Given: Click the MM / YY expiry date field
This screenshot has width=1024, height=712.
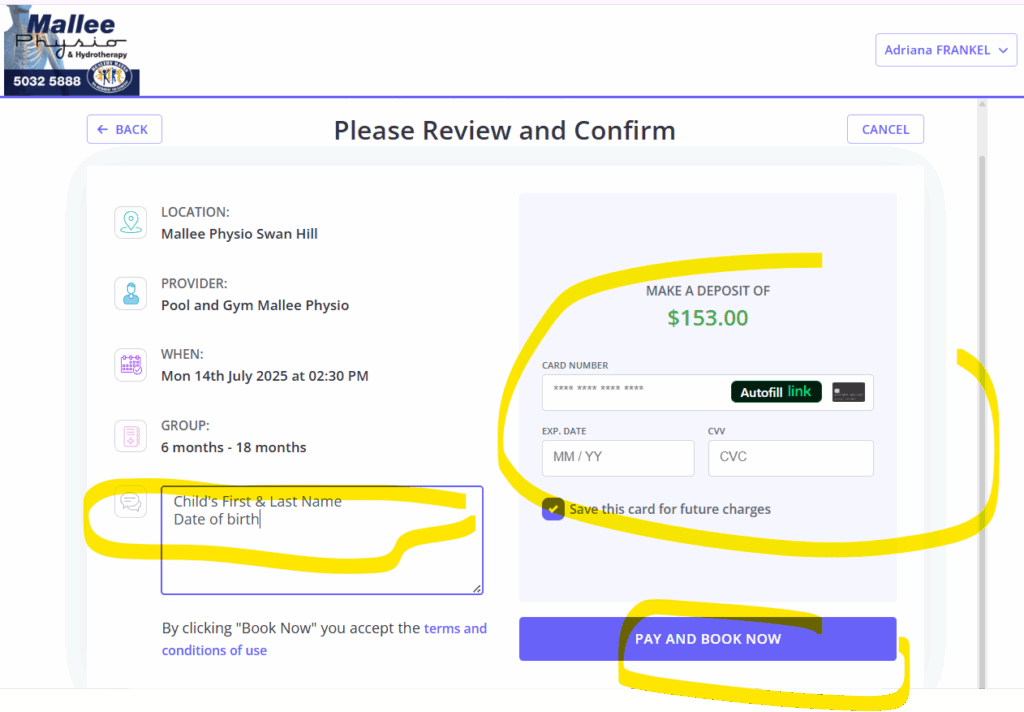Looking at the screenshot, I should pyautogui.click(x=617, y=457).
